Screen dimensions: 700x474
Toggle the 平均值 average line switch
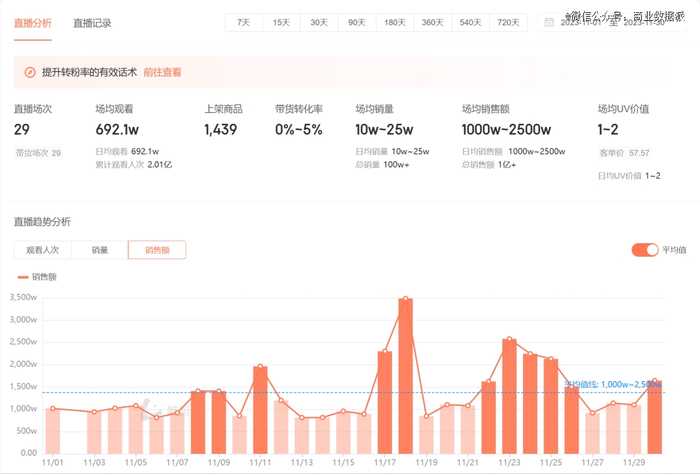tap(645, 250)
